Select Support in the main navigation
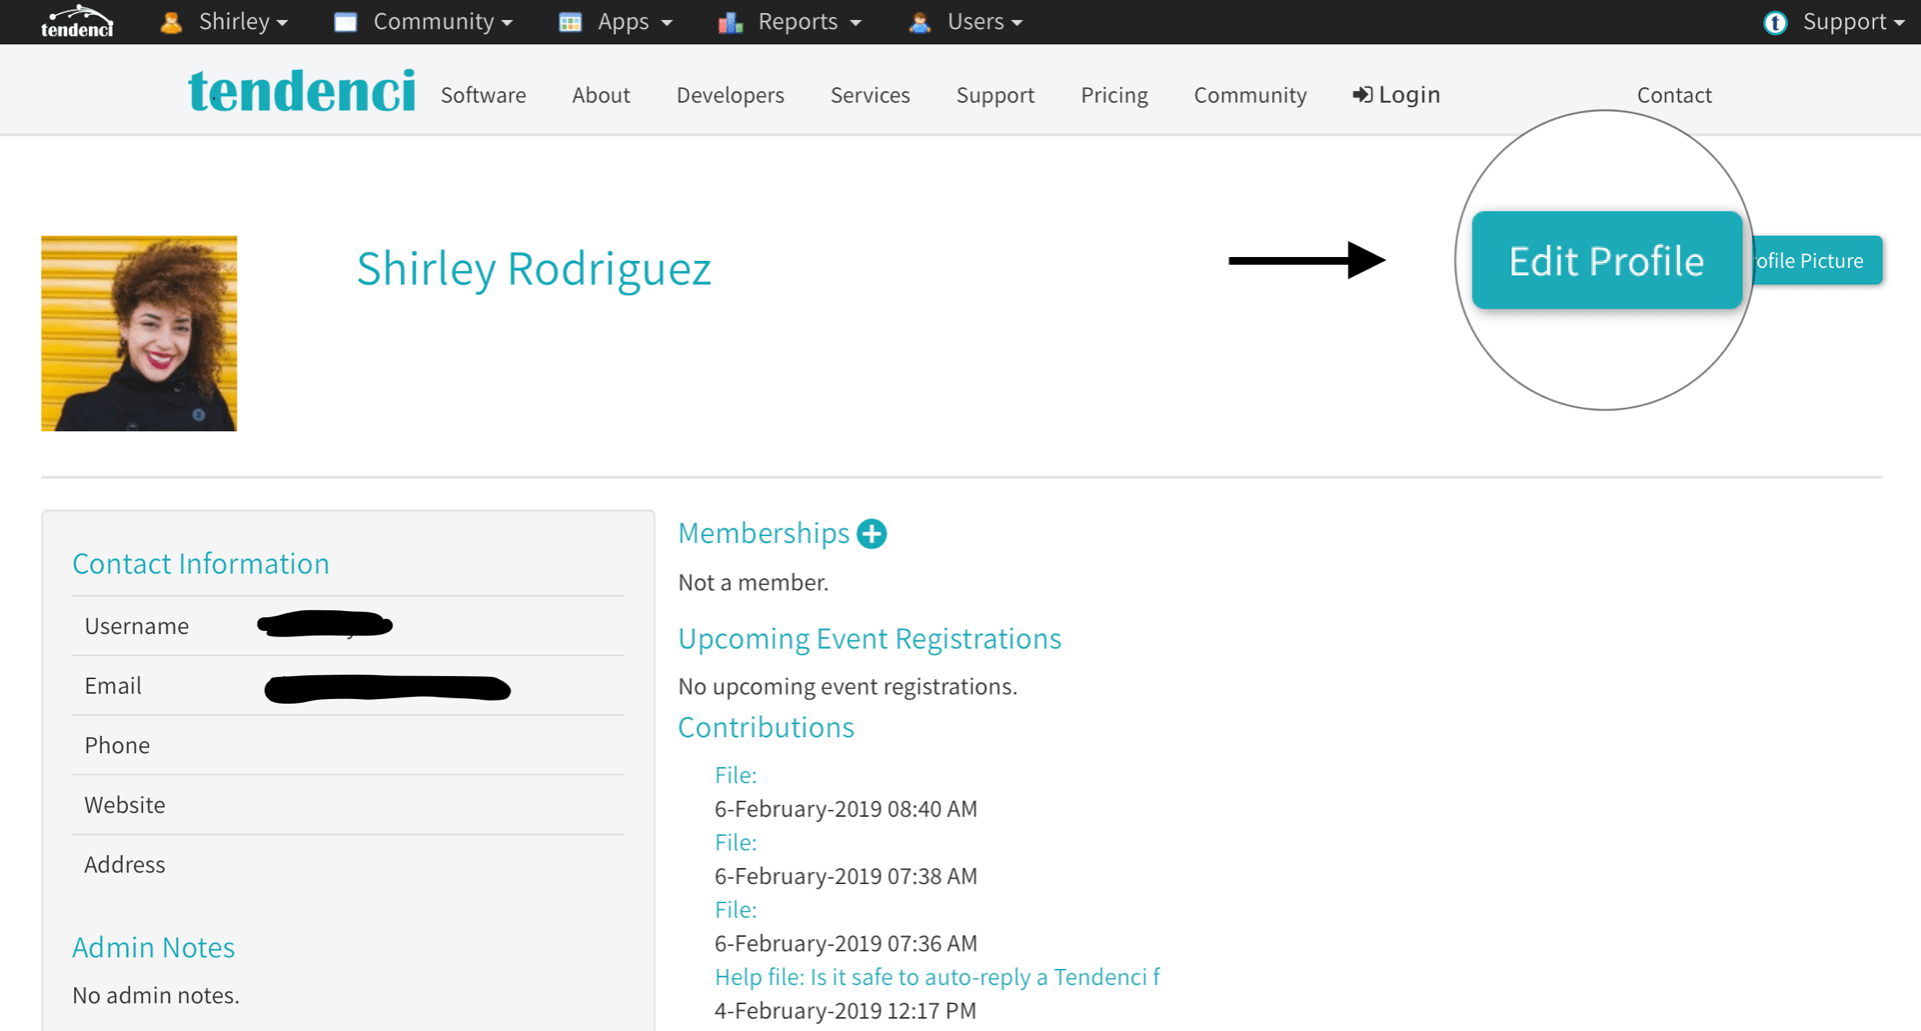1921x1031 pixels. pyautogui.click(x=995, y=95)
